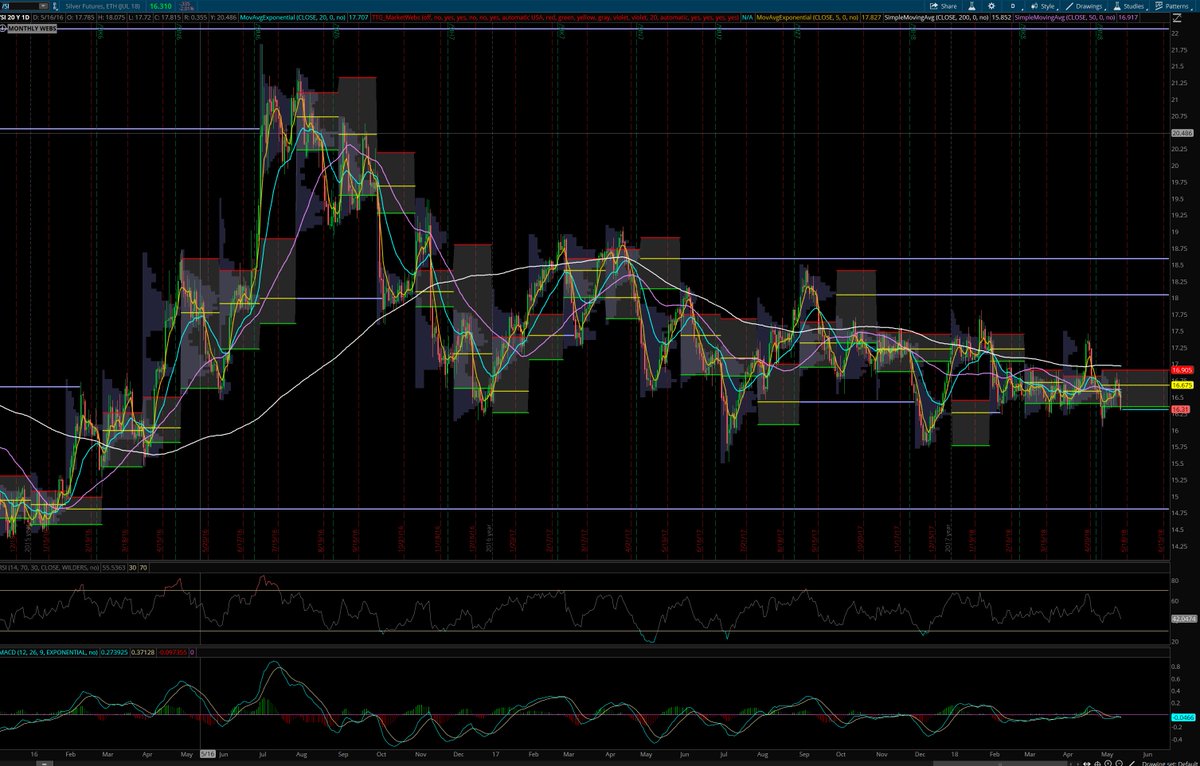Select the RSI study header label
1200x766 pixels.
[50, 568]
